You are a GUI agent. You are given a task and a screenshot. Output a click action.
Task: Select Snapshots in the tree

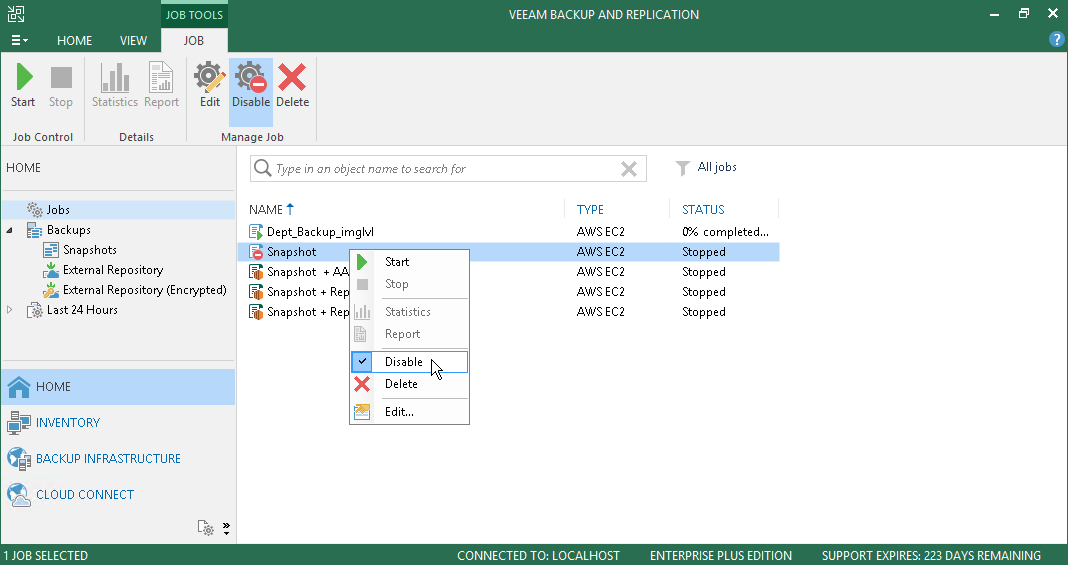[x=89, y=250]
